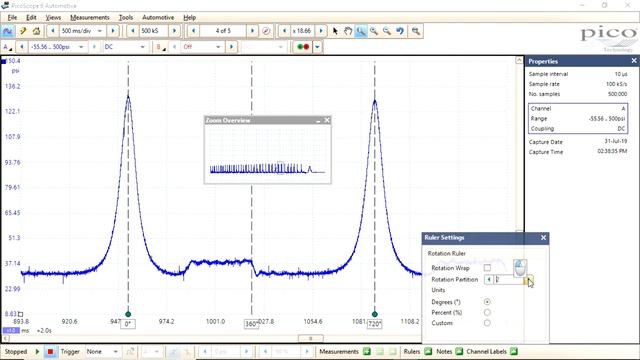
Task: Select Percent (%) units radio button
Action: click(487, 313)
